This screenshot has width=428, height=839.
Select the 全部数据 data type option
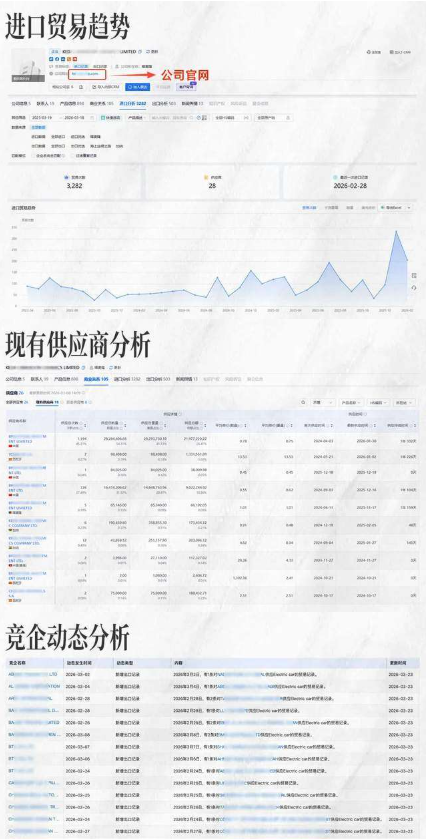click(x=38, y=127)
